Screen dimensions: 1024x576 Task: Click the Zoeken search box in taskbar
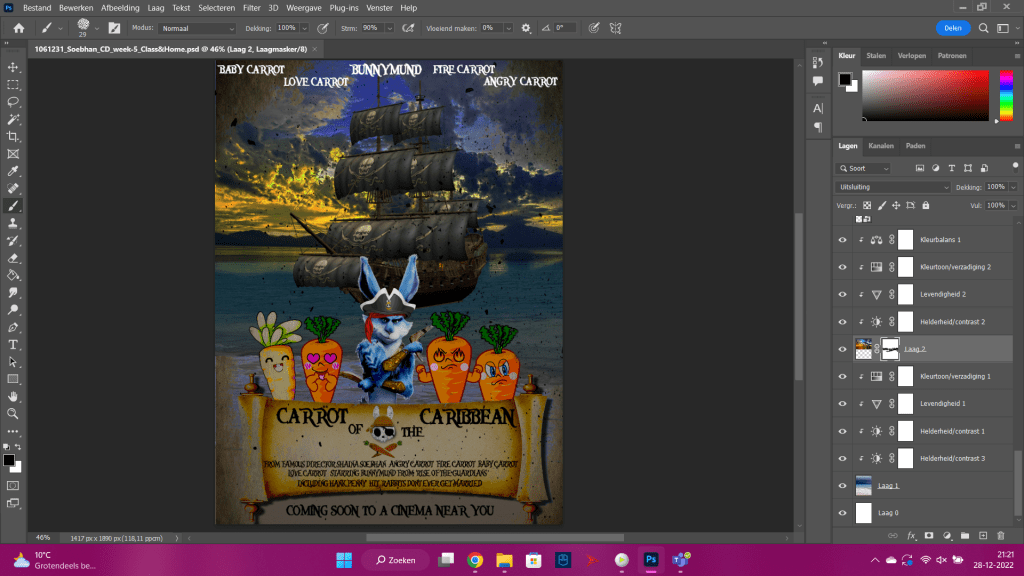pyautogui.click(x=395, y=559)
